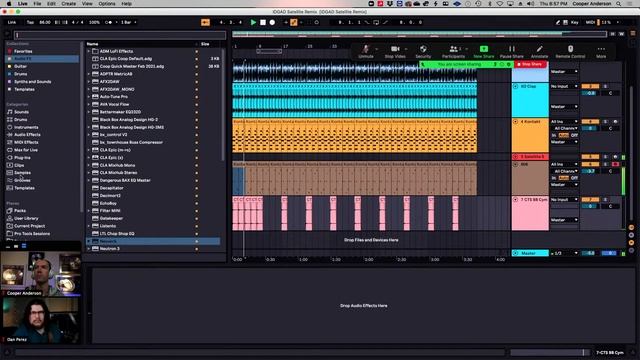Open the File menu
The image size is (640, 360).
click(x=37, y=4)
